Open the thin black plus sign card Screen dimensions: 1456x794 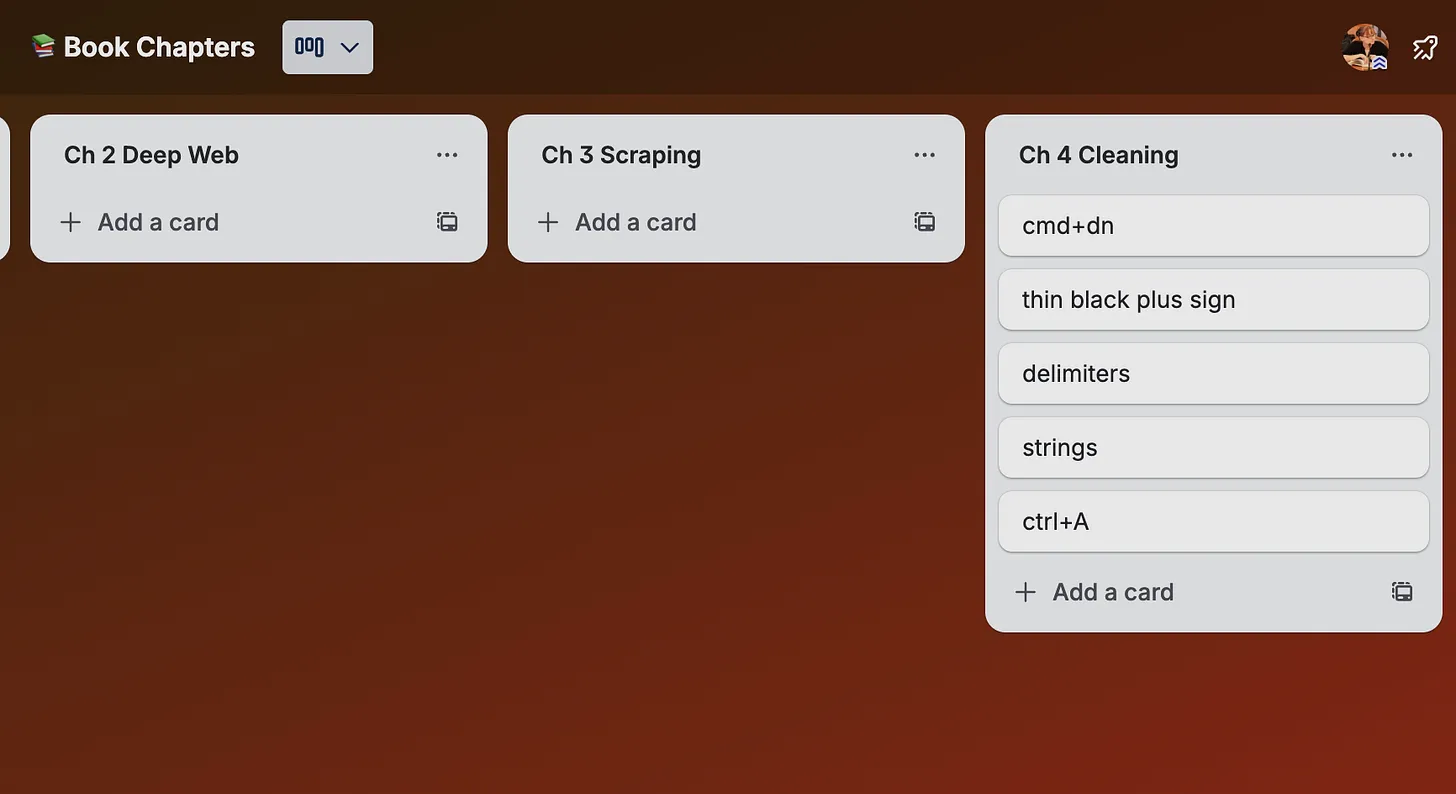(1213, 300)
